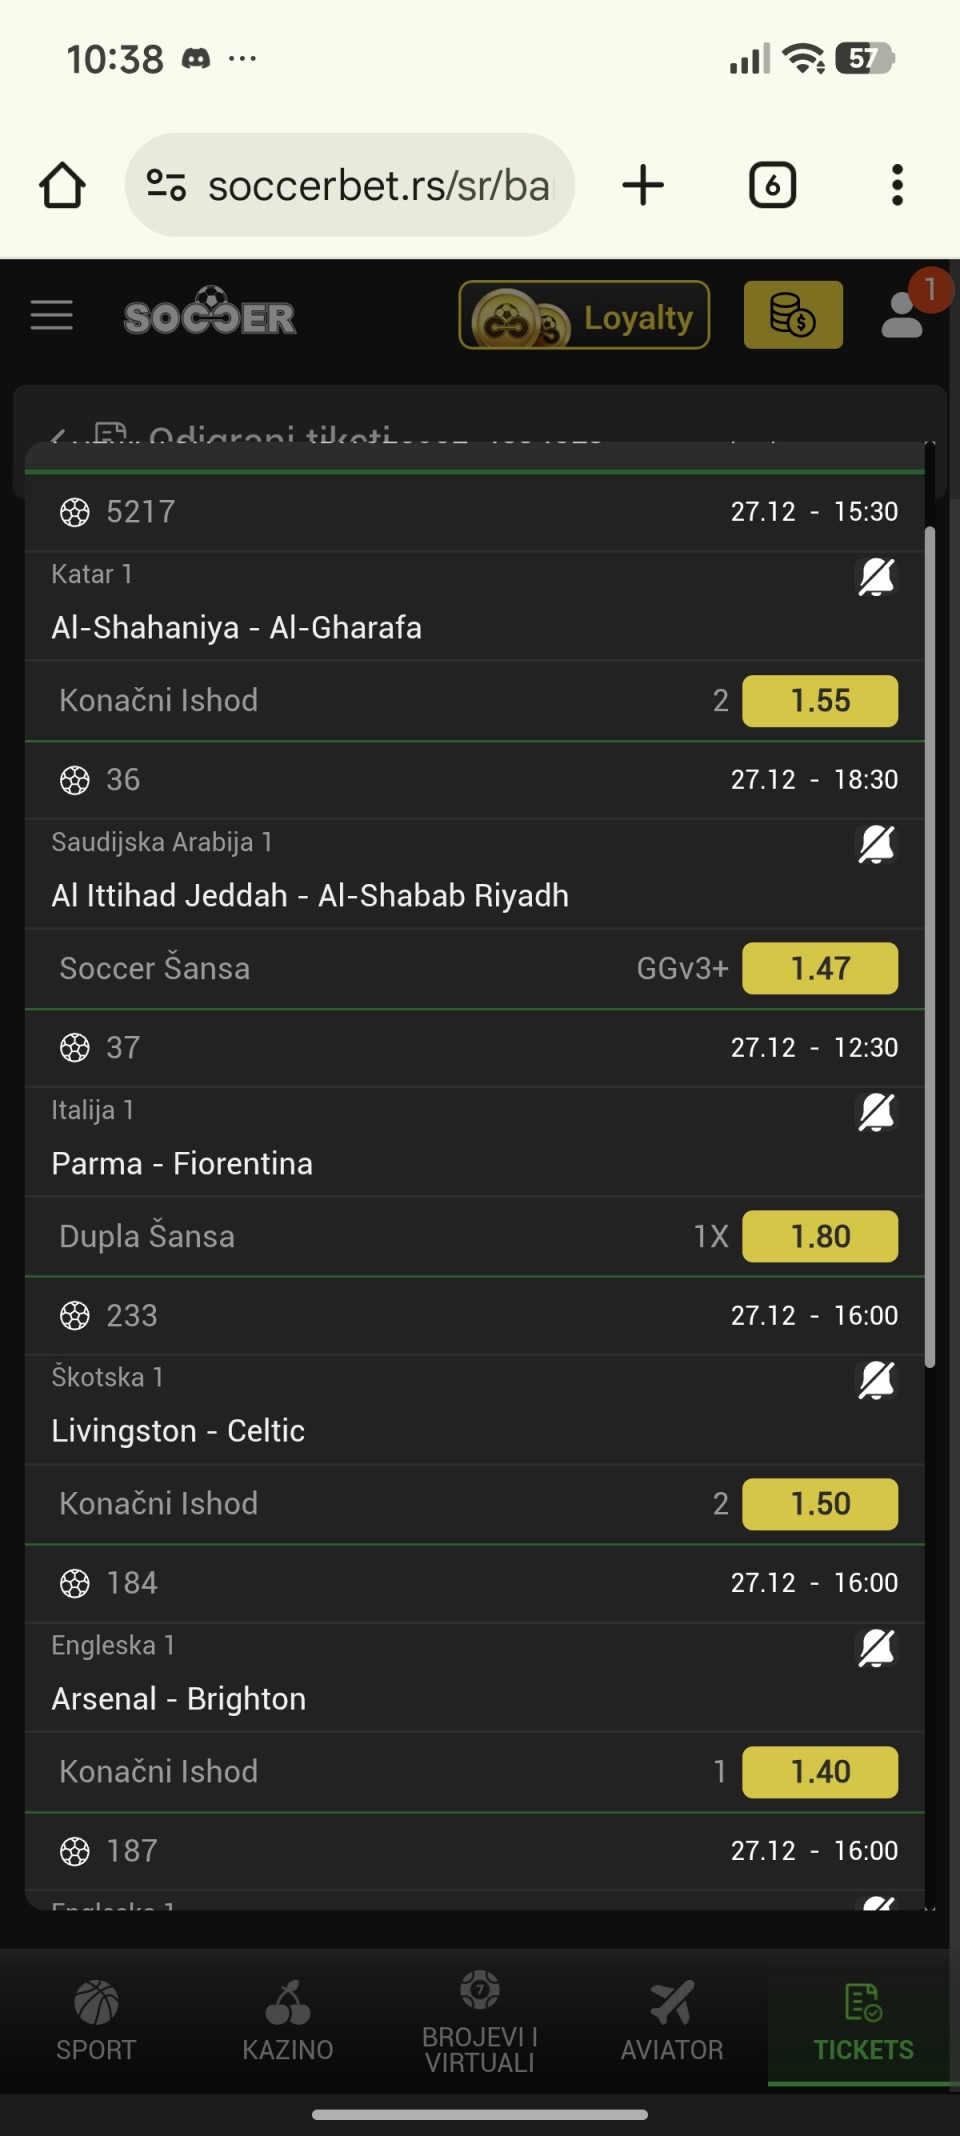Open a new browser tab

click(643, 186)
